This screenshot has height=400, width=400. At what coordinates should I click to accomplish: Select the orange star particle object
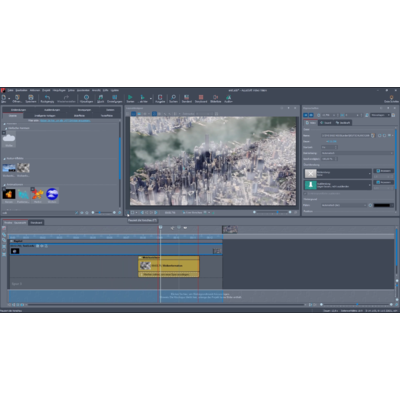click(38, 195)
